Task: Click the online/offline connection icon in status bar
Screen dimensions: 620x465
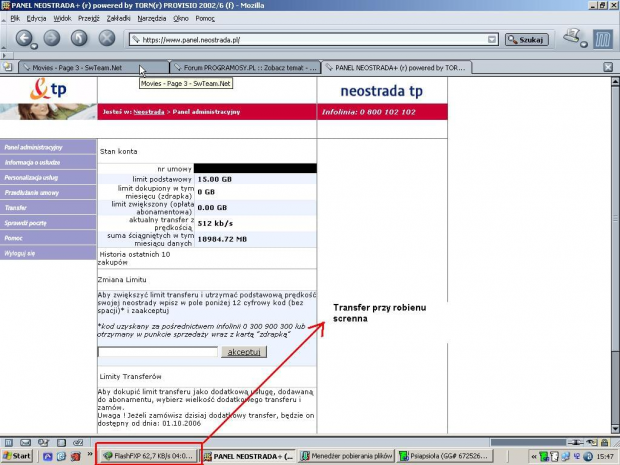Action: pyautogui.click(x=577, y=442)
